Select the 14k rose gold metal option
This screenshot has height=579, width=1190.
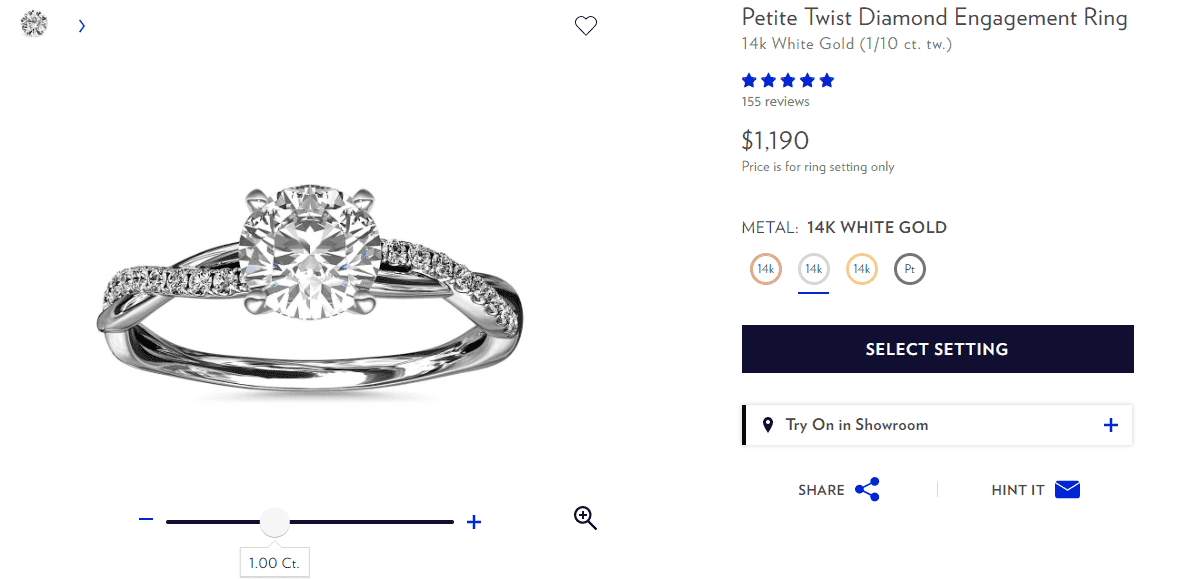pos(765,268)
